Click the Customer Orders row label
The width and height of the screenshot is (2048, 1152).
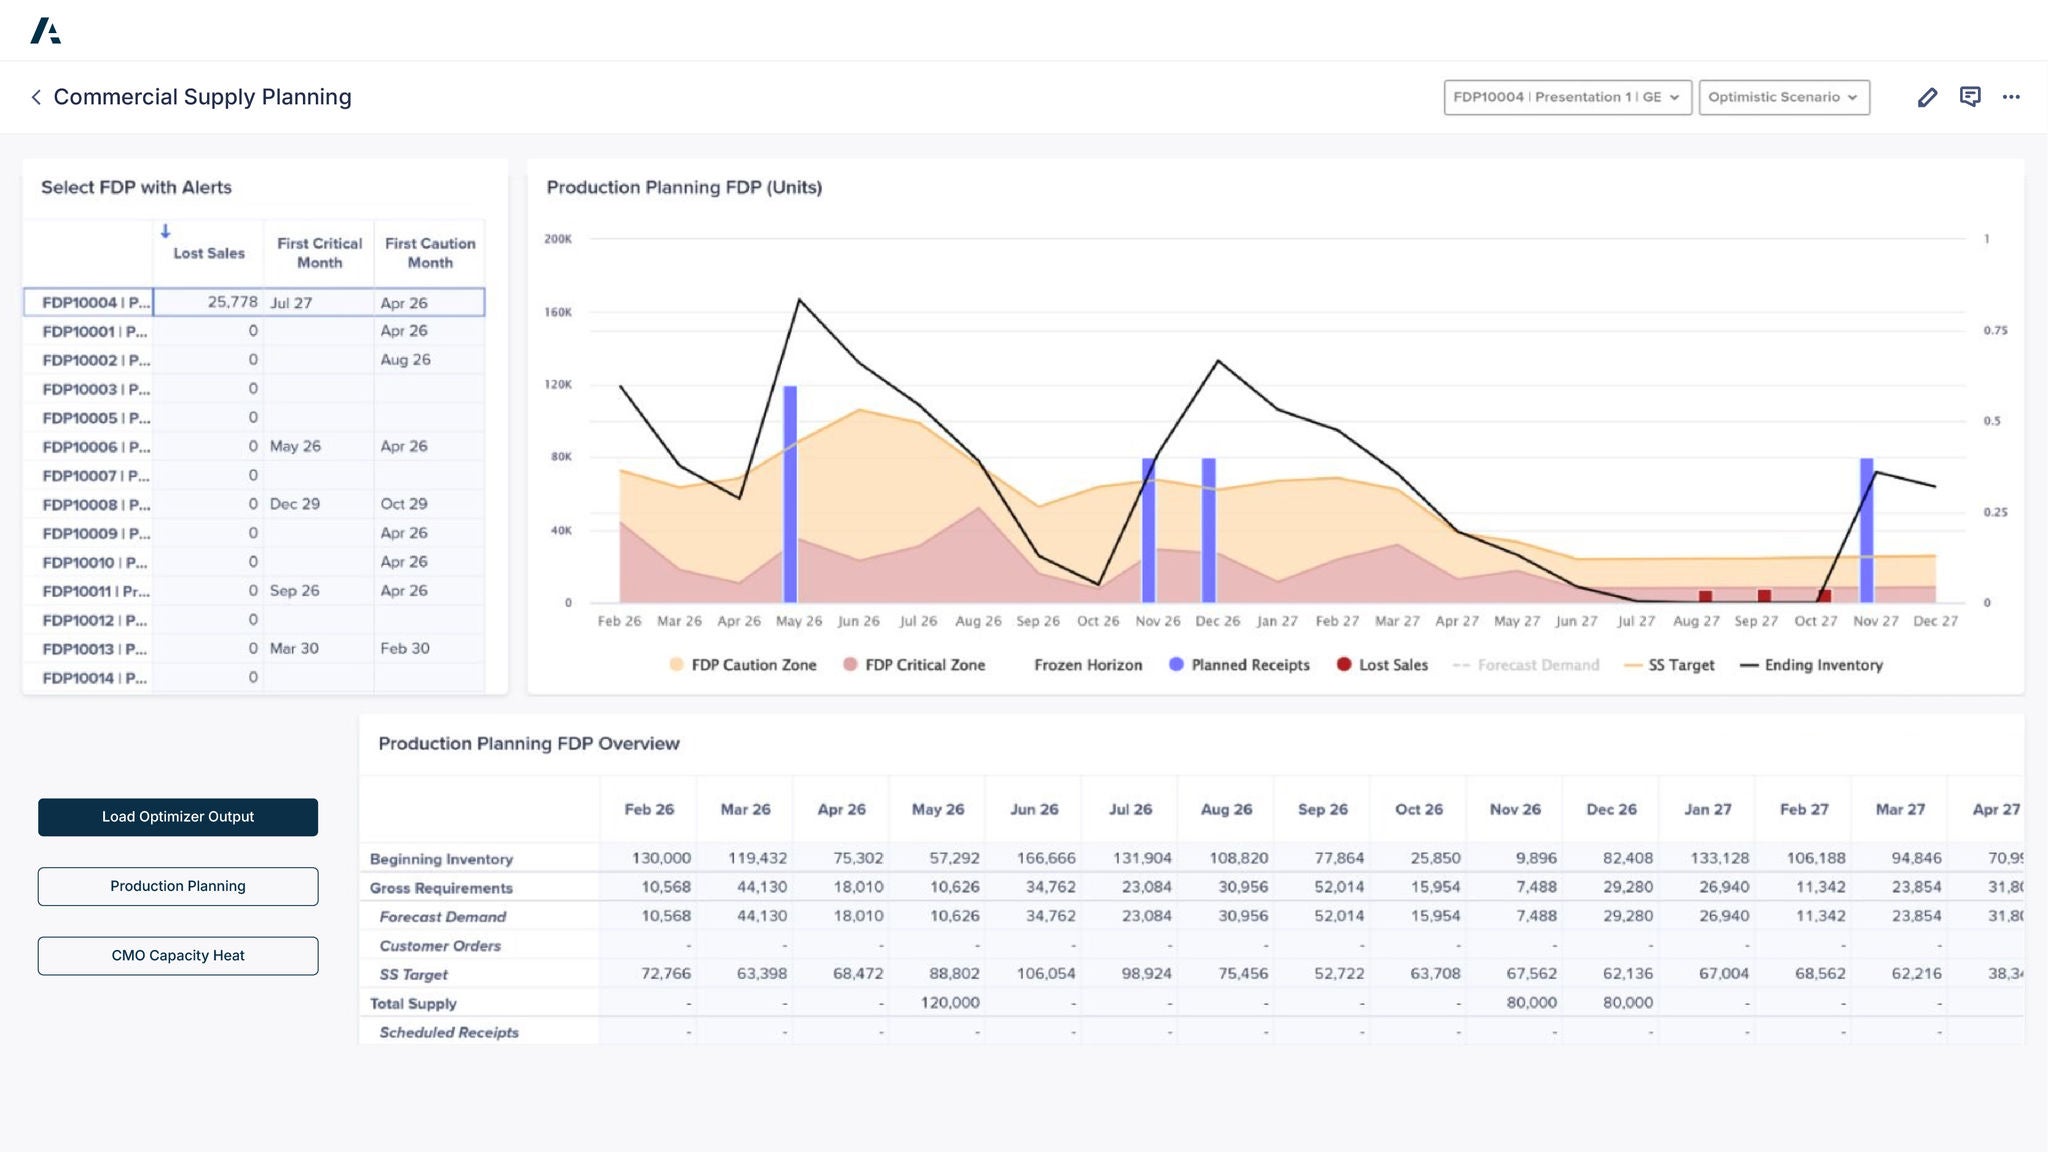tap(440, 946)
